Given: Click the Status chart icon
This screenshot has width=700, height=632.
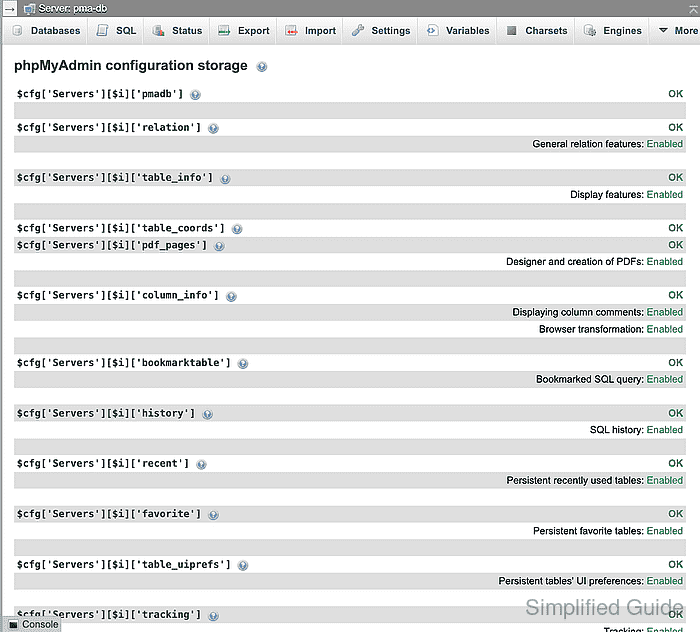Looking at the screenshot, I should (x=158, y=30).
